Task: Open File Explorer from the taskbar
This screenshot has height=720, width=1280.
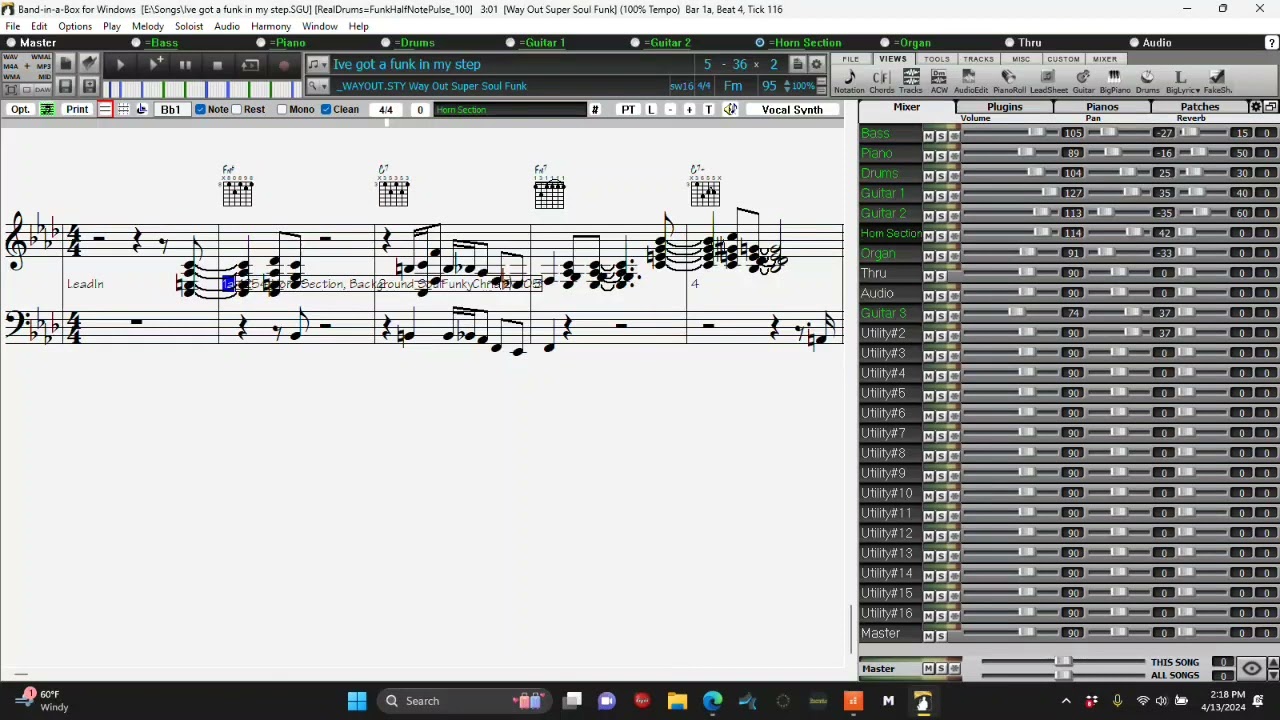Action: 677,701
